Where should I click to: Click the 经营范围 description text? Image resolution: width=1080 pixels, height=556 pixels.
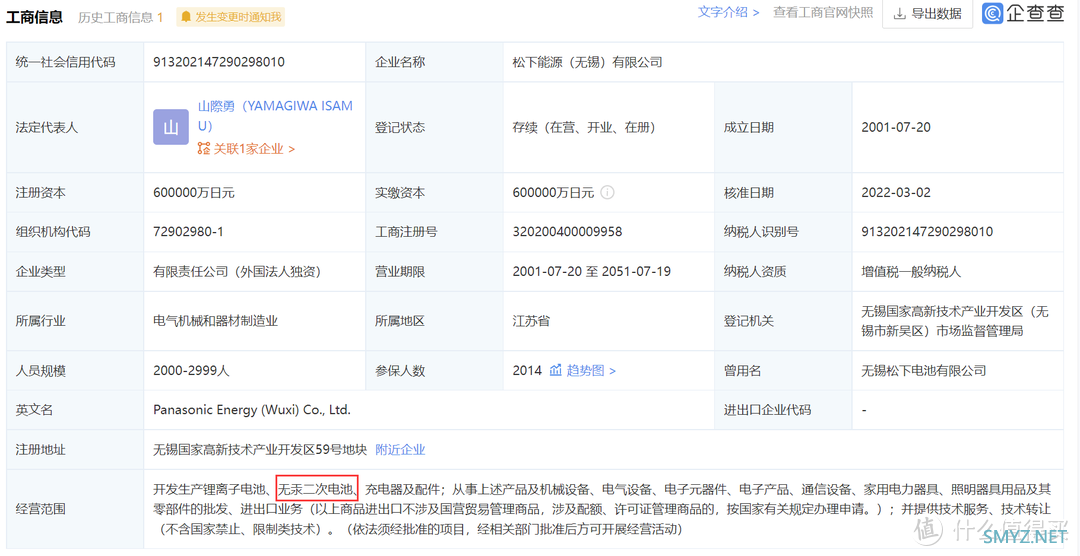(x=603, y=510)
